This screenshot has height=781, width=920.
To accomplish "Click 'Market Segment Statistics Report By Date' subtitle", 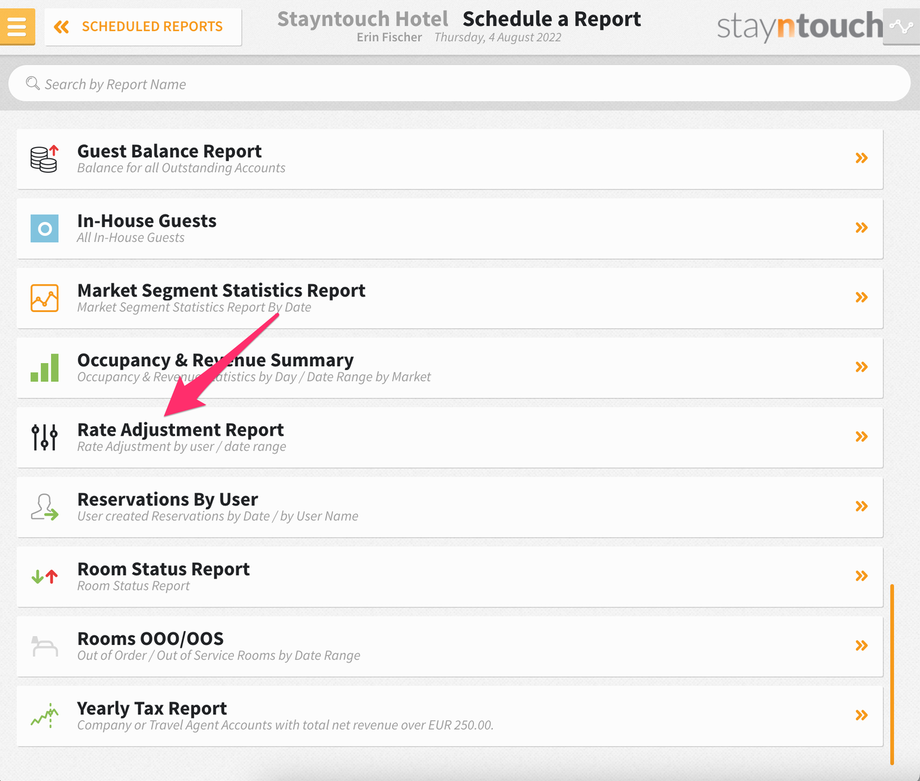I will coord(194,307).
